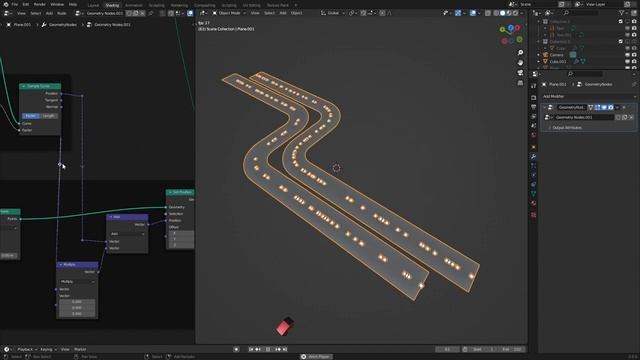The height and width of the screenshot is (360, 640).
Task: Open the File menu
Action: [15, 4]
